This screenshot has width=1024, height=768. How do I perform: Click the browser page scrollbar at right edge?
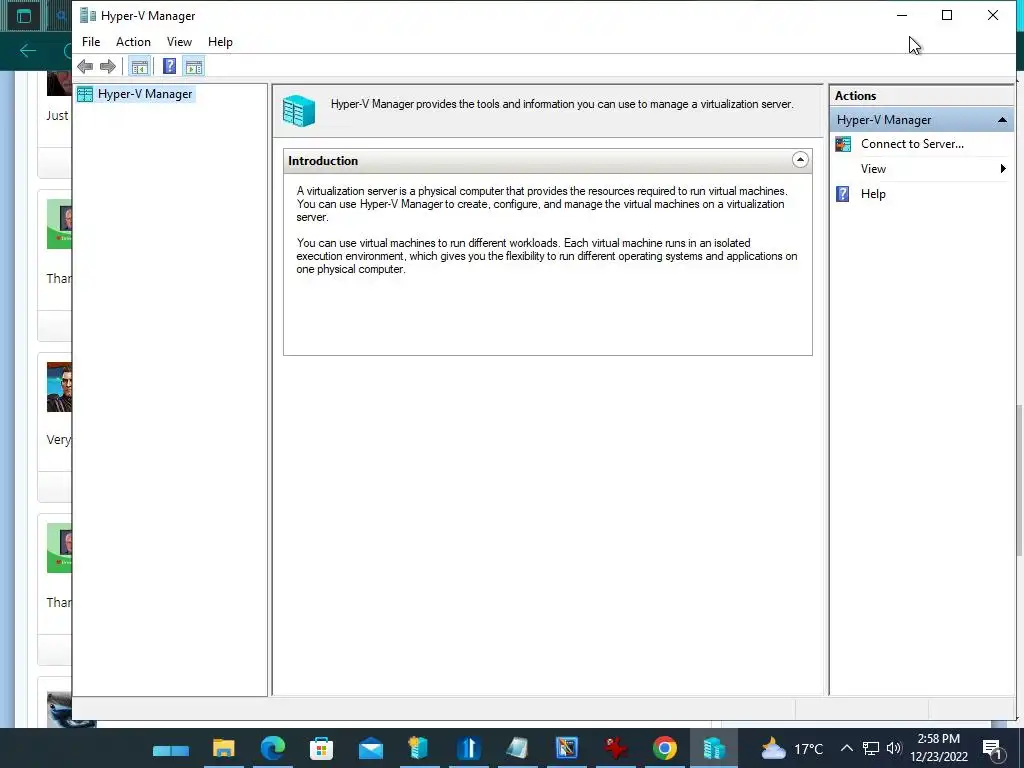click(1019, 480)
